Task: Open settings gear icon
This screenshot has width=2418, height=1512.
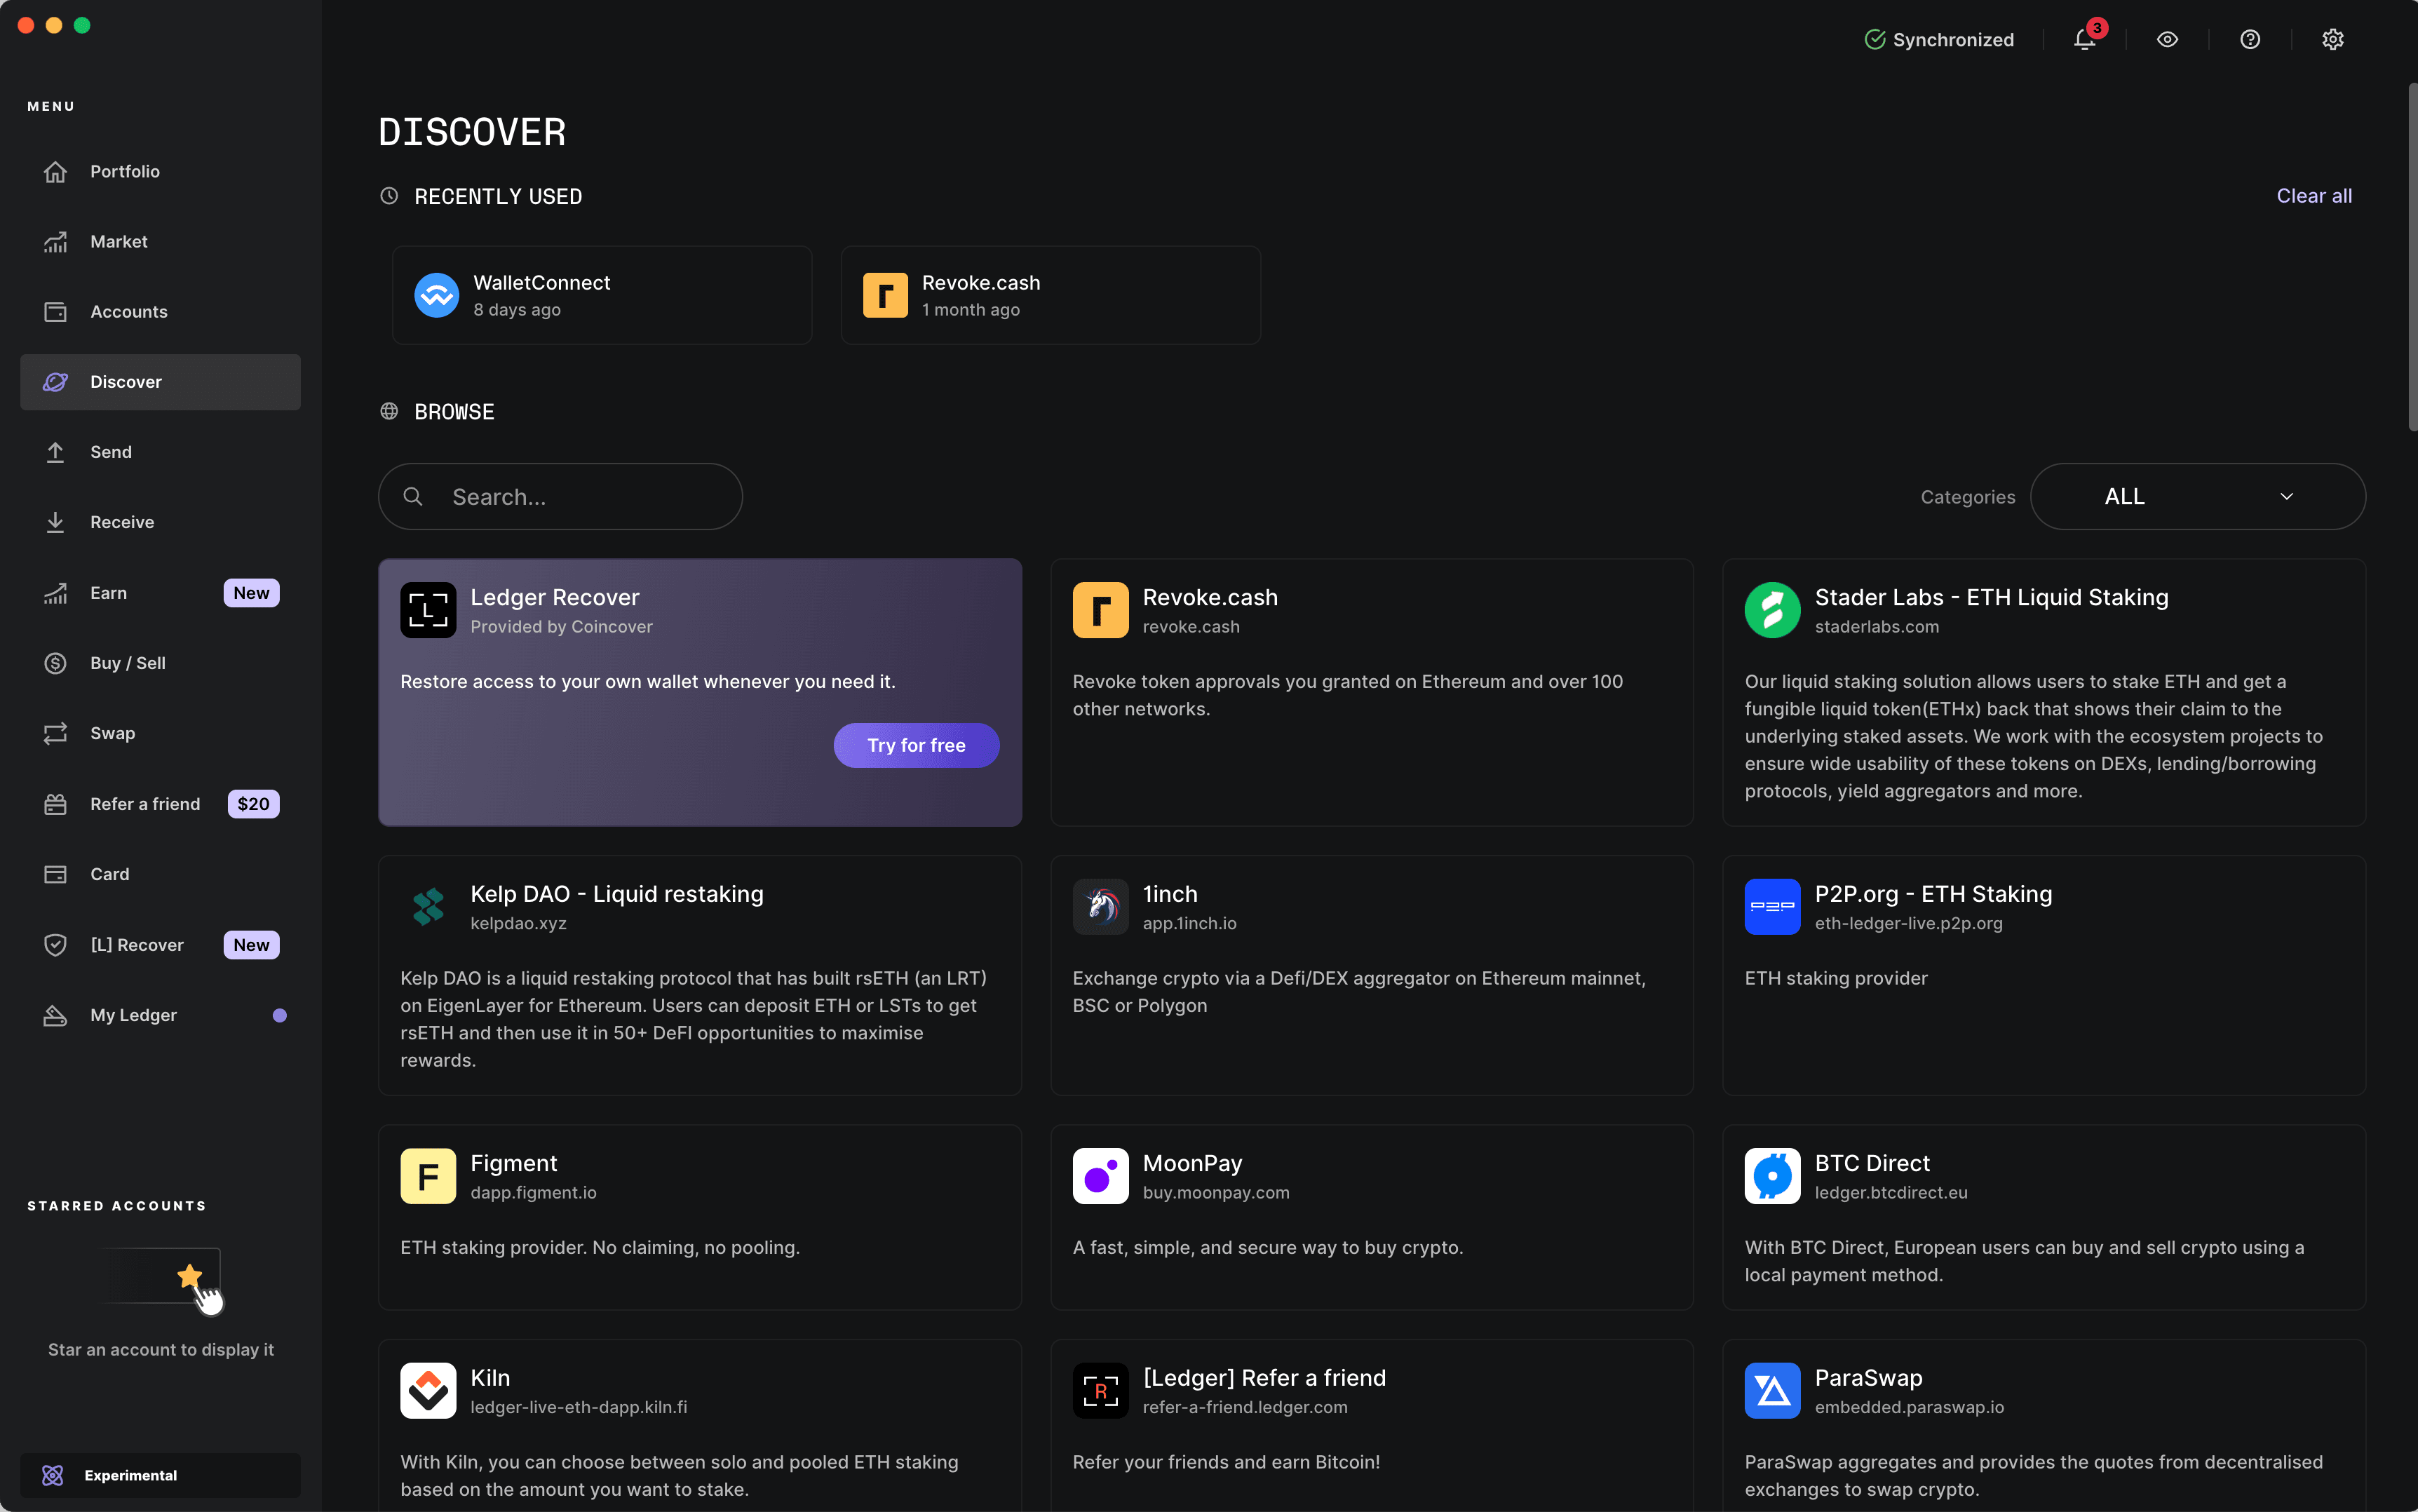Action: (x=2333, y=40)
